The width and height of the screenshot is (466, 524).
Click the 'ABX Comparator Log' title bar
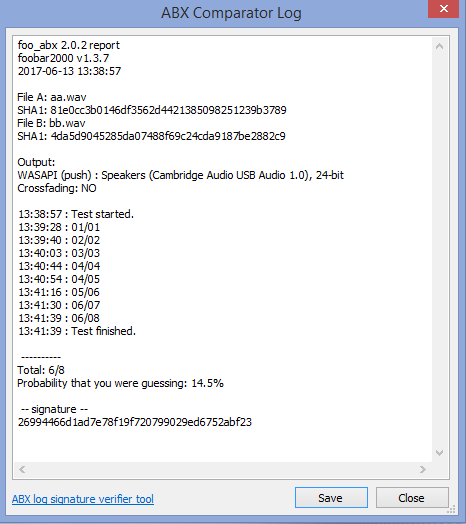pos(231,13)
